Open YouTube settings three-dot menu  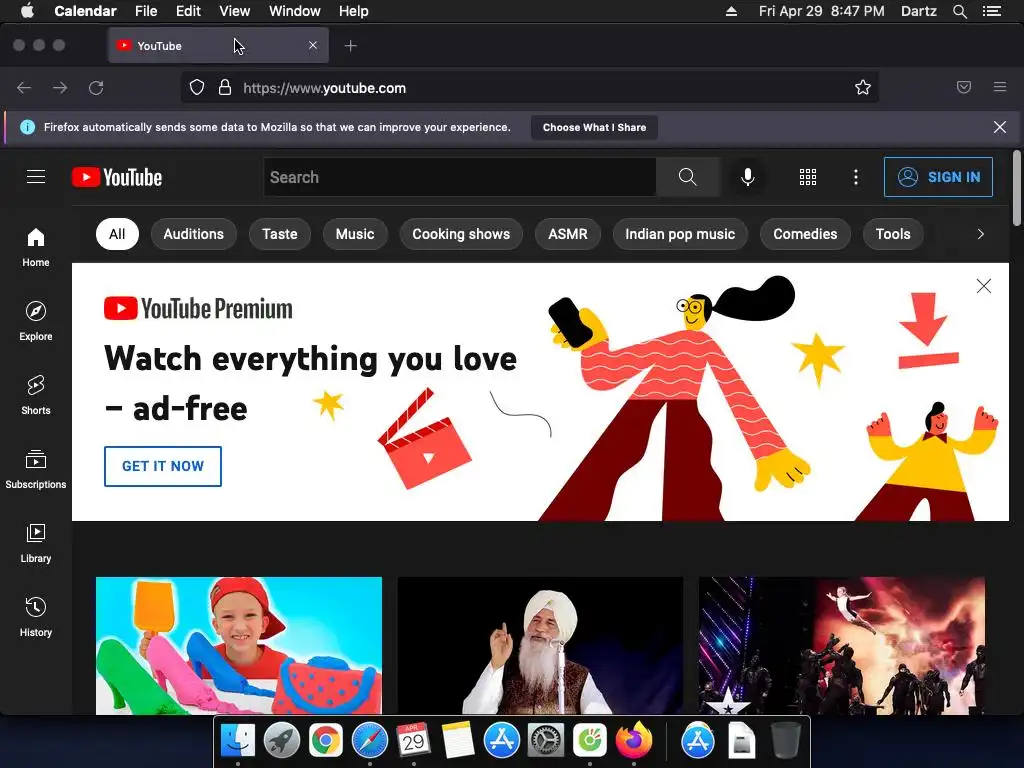[x=856, y=177]
